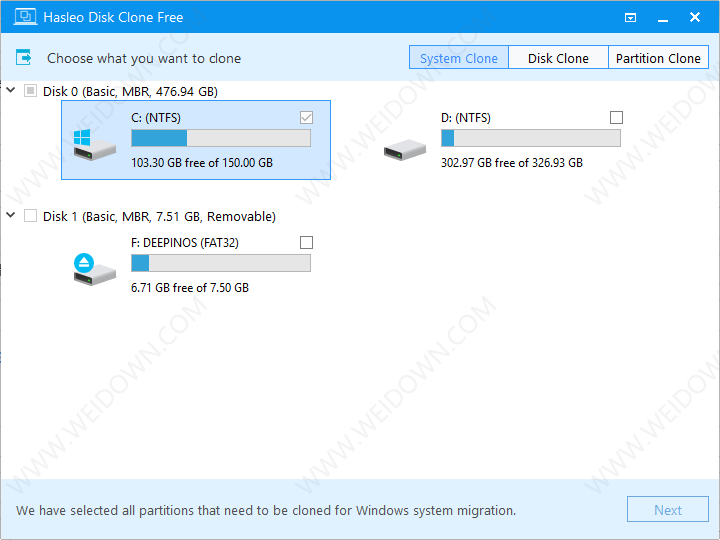
Task: Check the Disk 1 checkbox
Action: (x=30, y=215)
